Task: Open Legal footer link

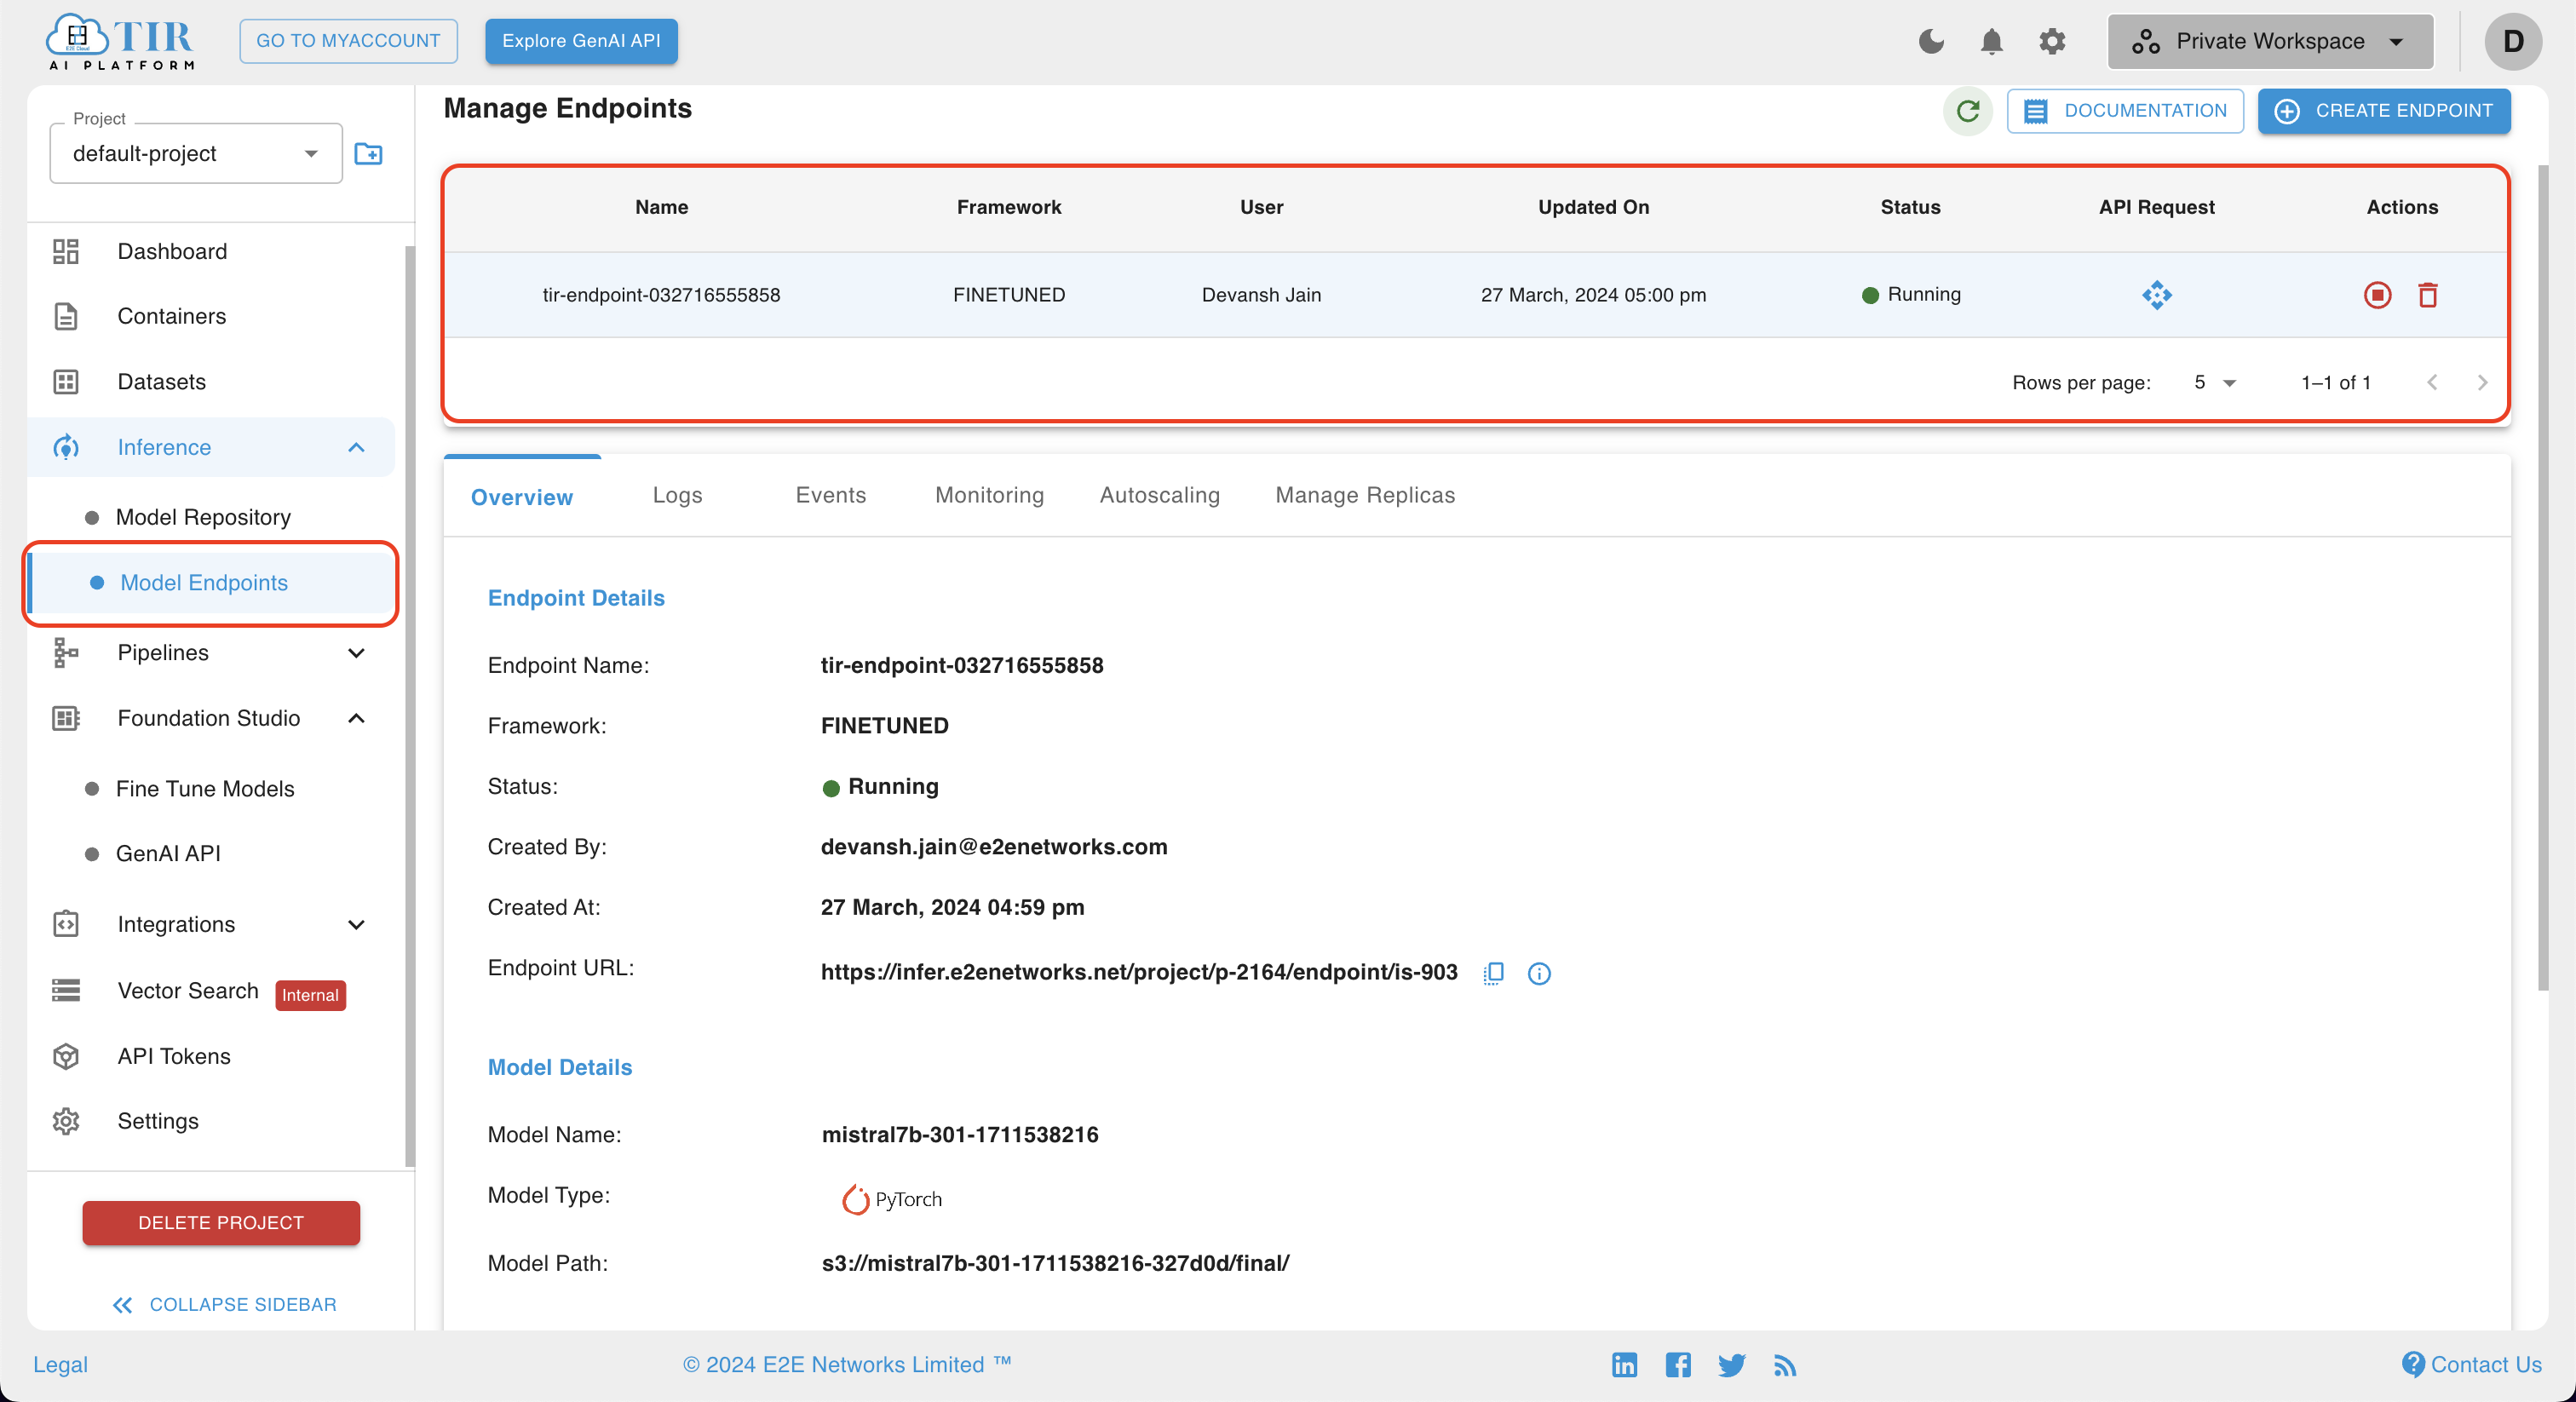Action: [60, 1364]
